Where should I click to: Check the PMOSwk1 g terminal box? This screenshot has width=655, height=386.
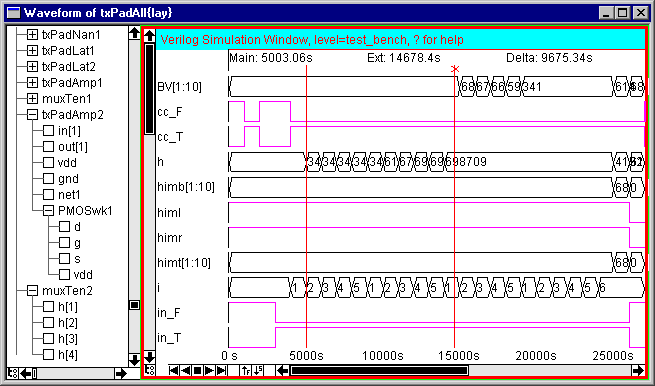(64, 243)
